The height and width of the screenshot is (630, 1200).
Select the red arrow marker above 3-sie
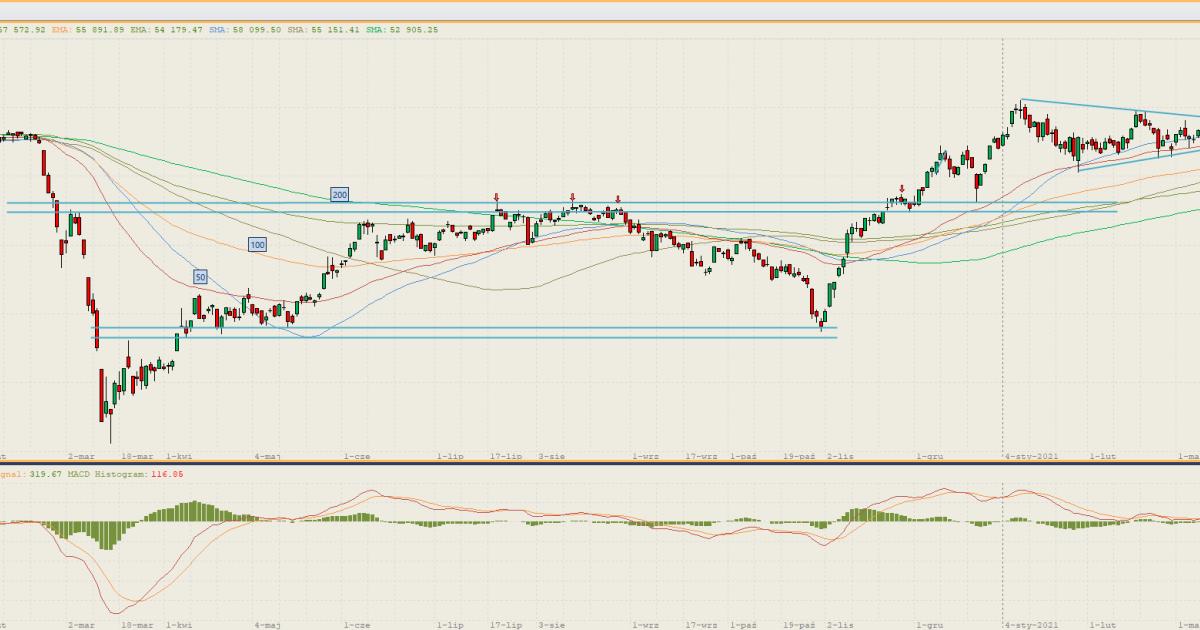572,197
